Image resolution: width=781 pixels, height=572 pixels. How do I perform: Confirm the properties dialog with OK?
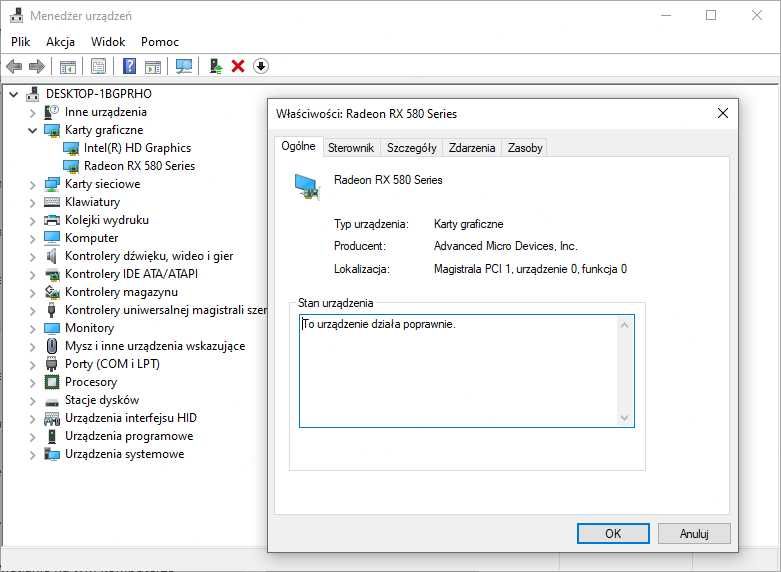click(613, 534)
